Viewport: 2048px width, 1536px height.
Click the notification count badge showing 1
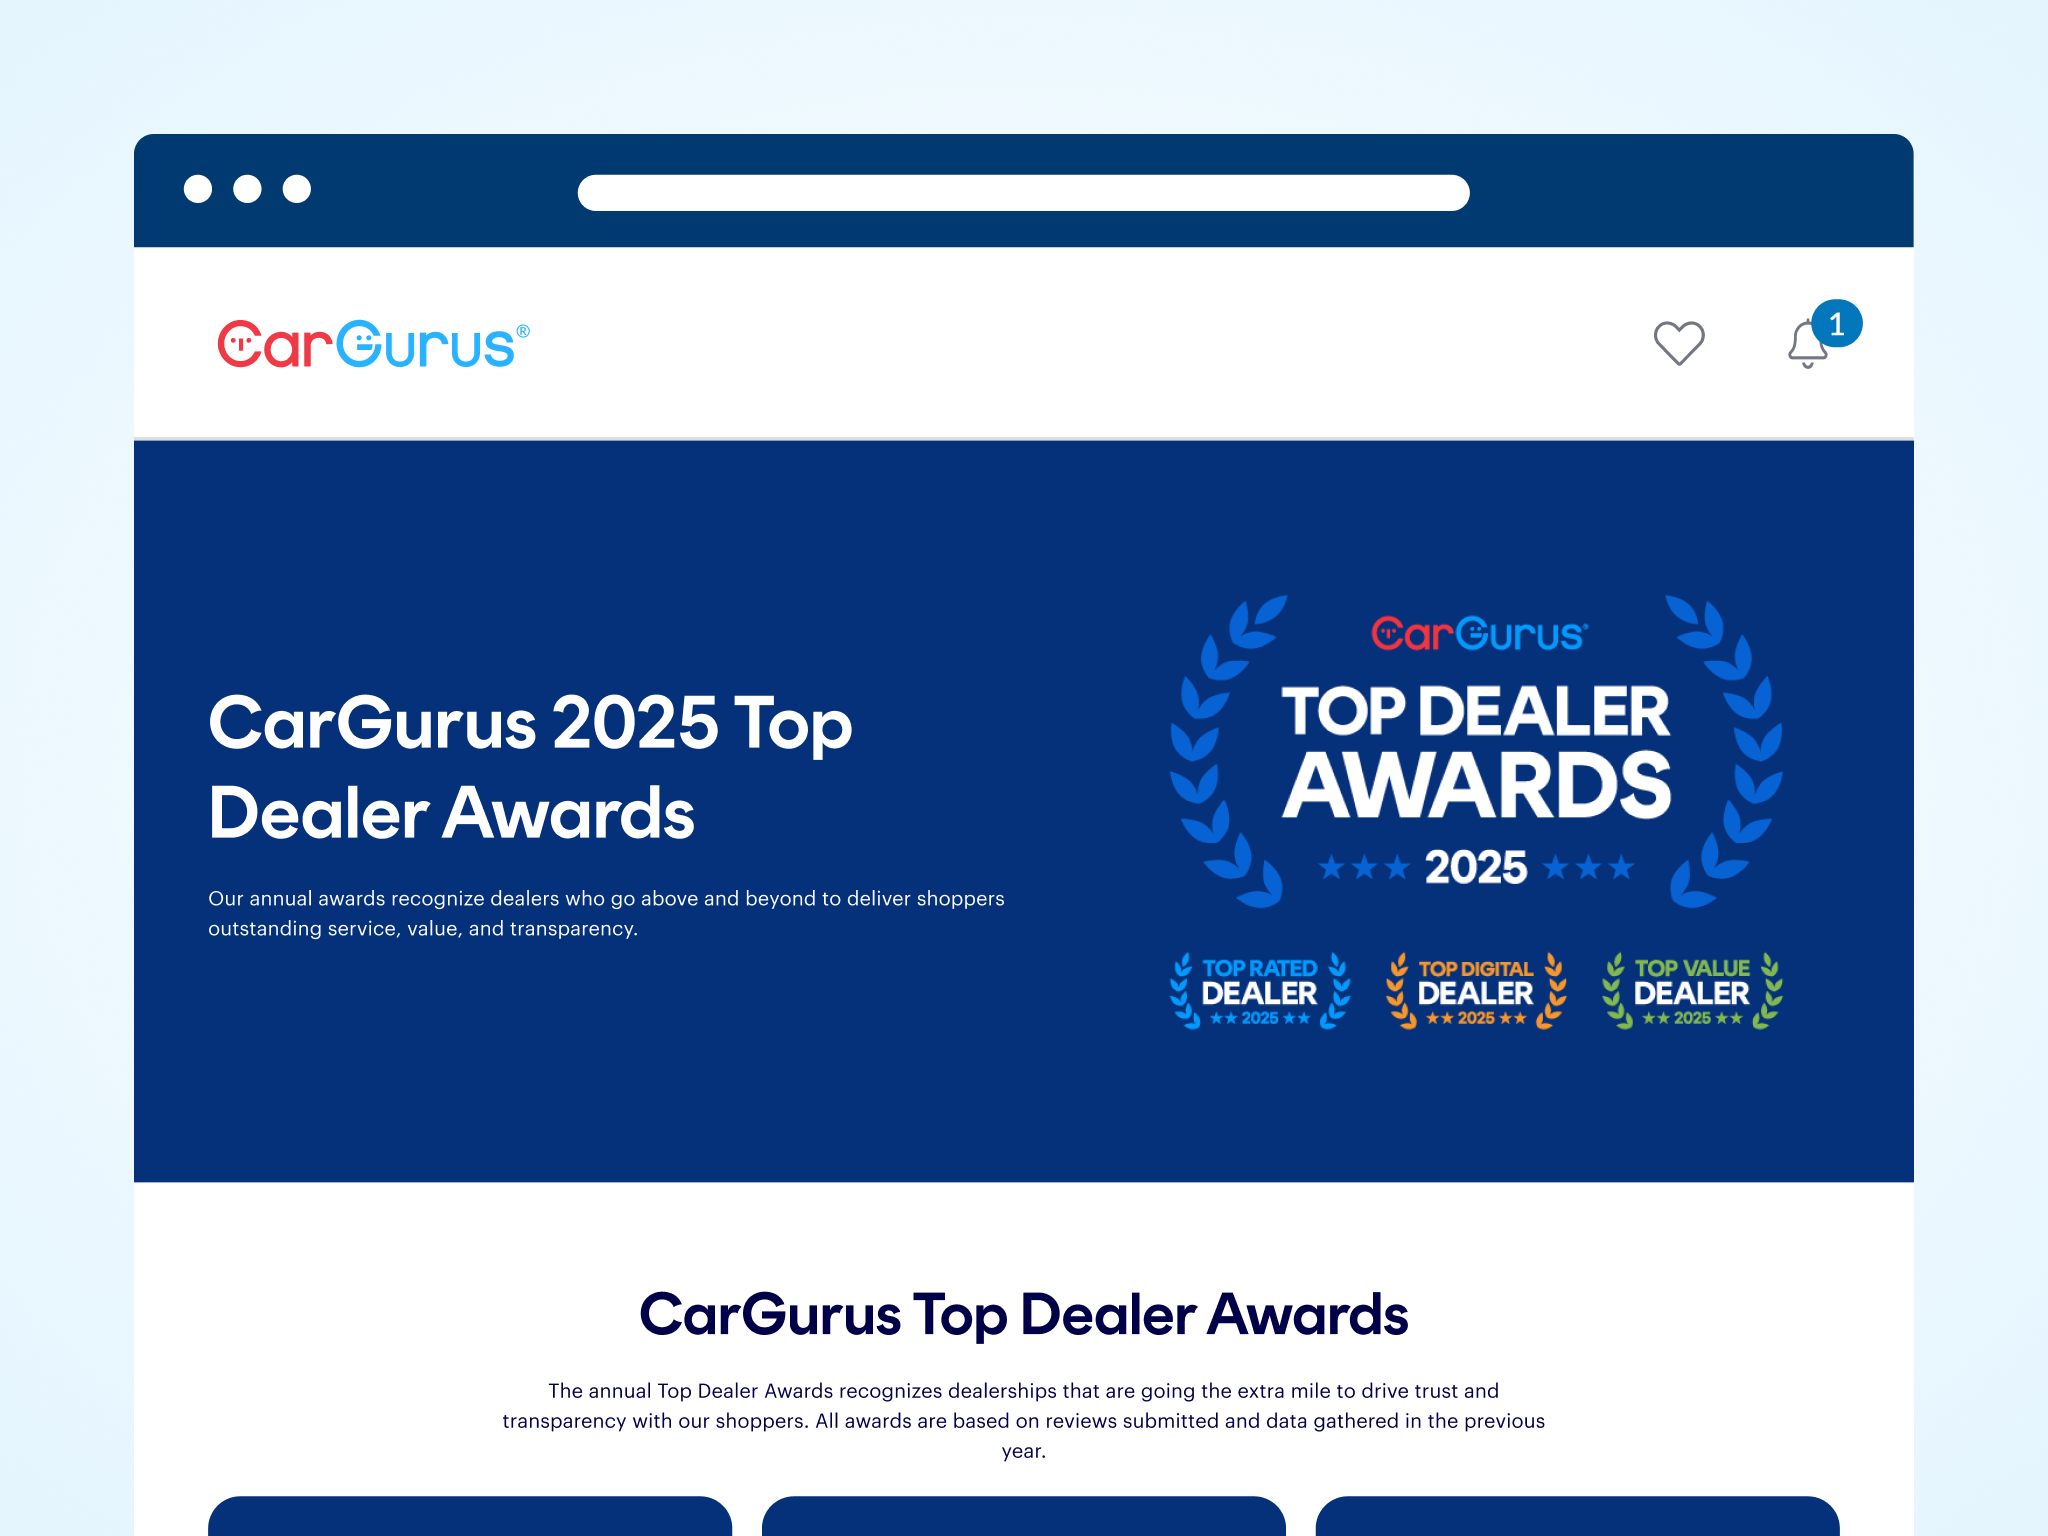click(1837, 324)
